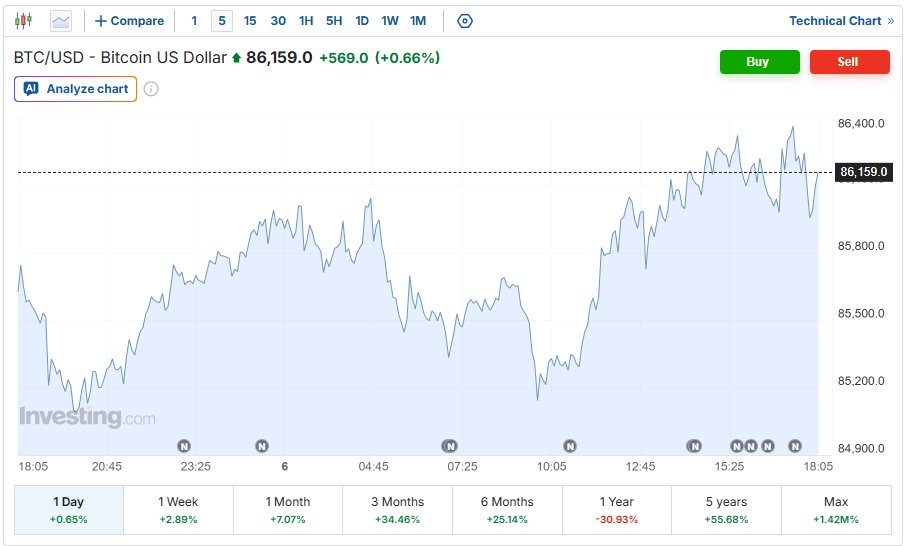906x546 pixels.
Task: Click the red Sell button
Action: [x=849, y=62]
